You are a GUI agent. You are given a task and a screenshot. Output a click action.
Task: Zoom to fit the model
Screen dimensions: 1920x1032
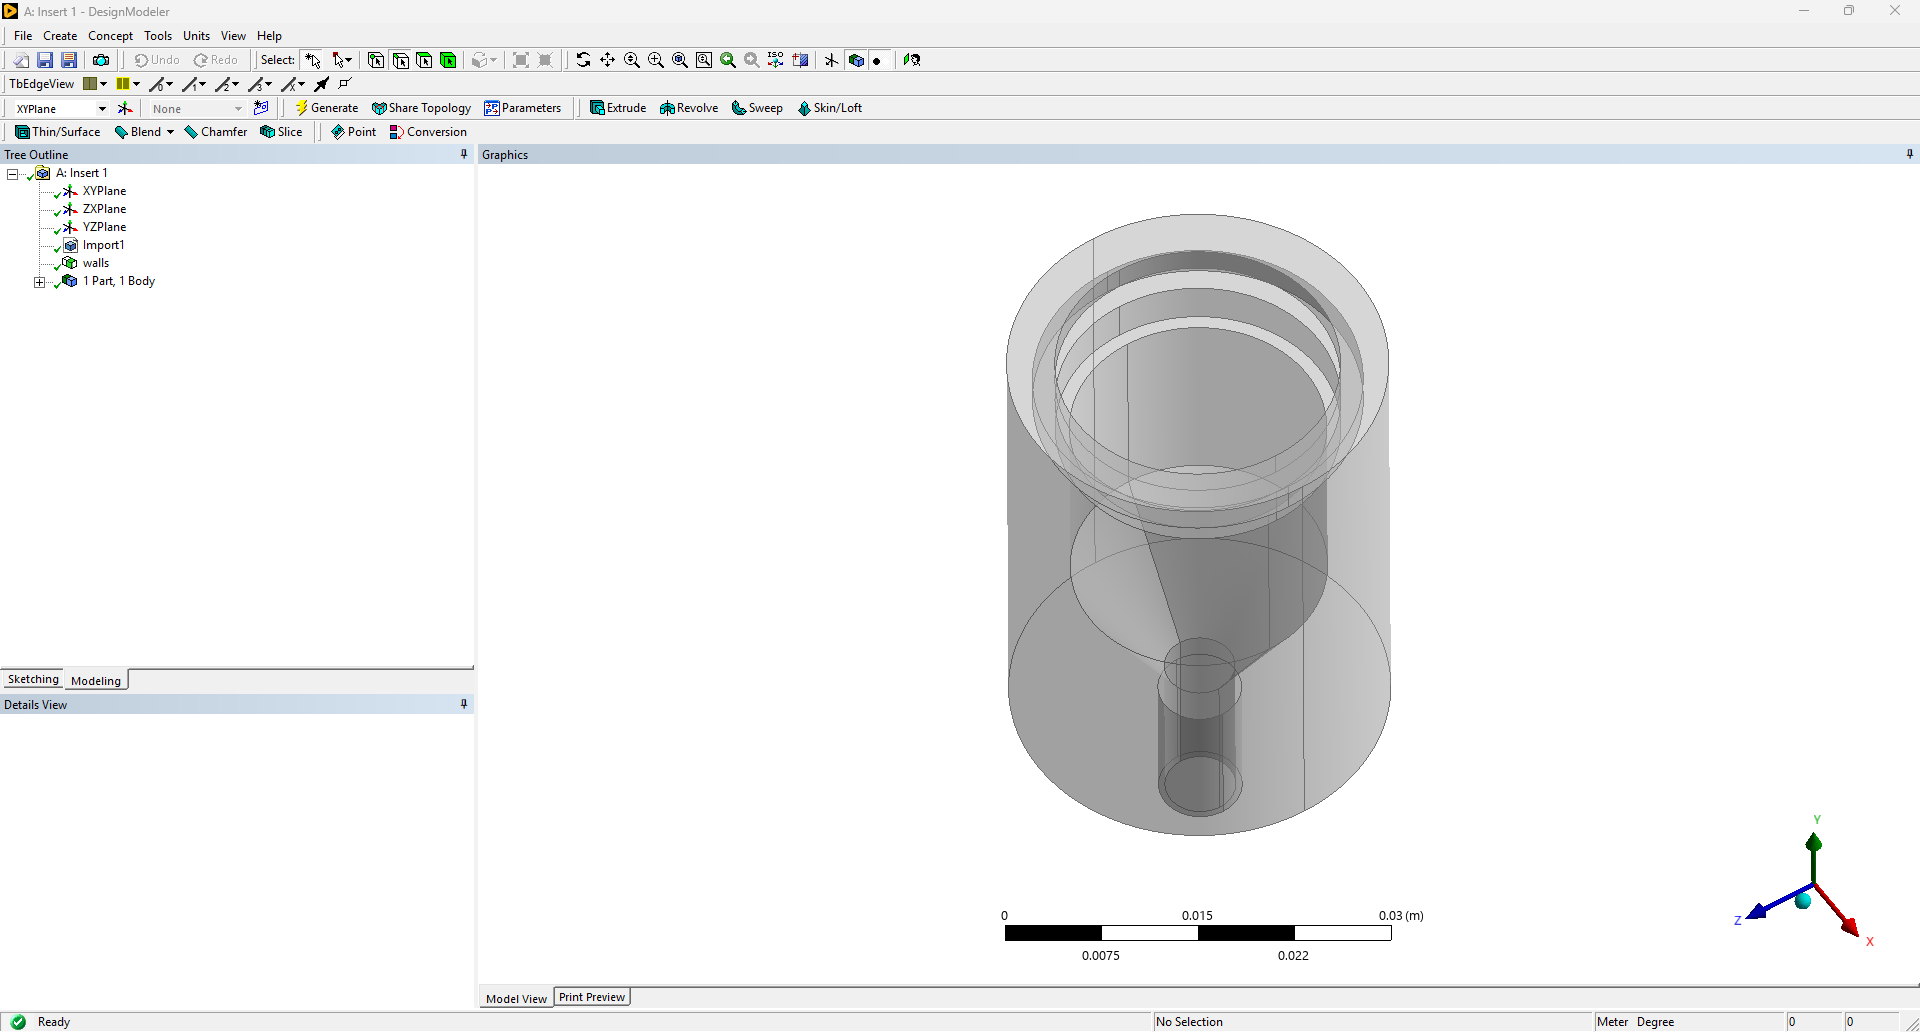tap(680, 60)
